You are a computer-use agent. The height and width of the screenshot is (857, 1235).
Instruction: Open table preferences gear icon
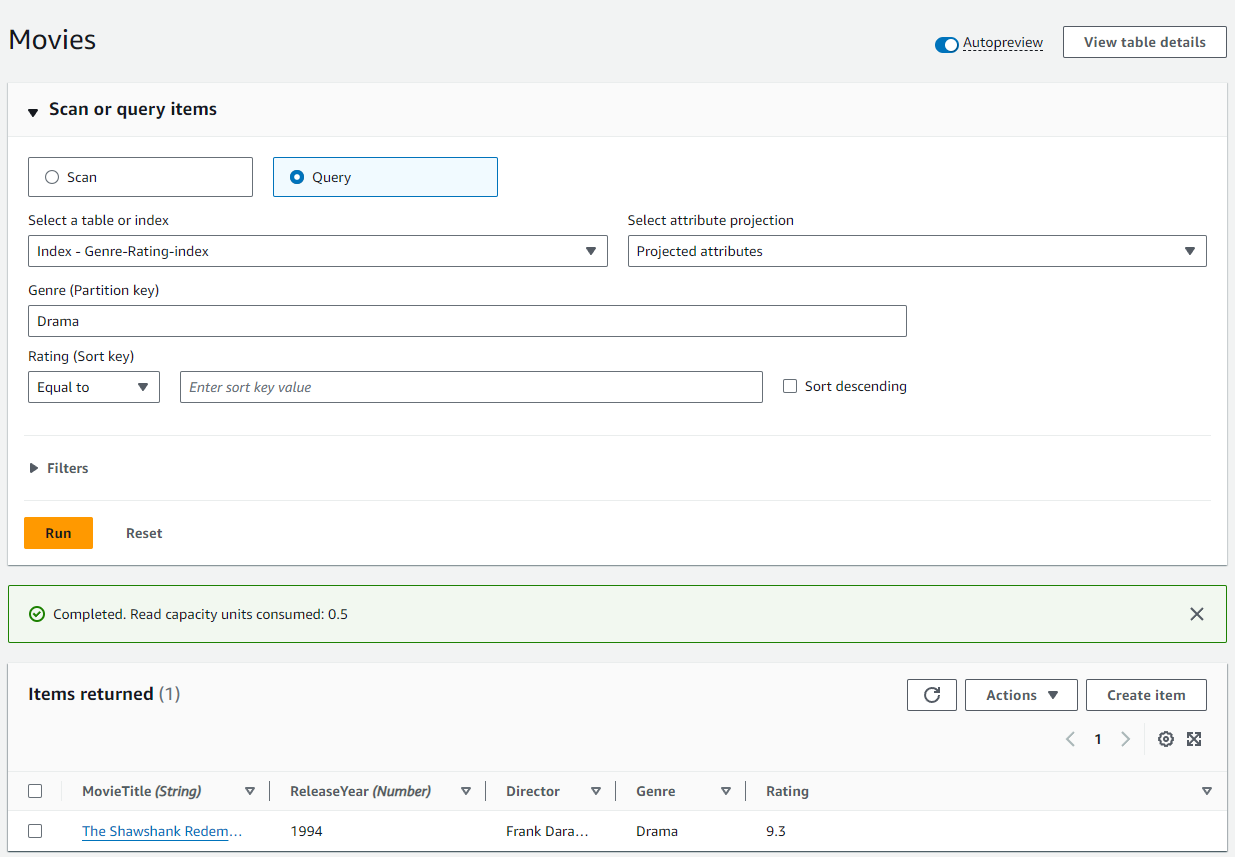1165,739
